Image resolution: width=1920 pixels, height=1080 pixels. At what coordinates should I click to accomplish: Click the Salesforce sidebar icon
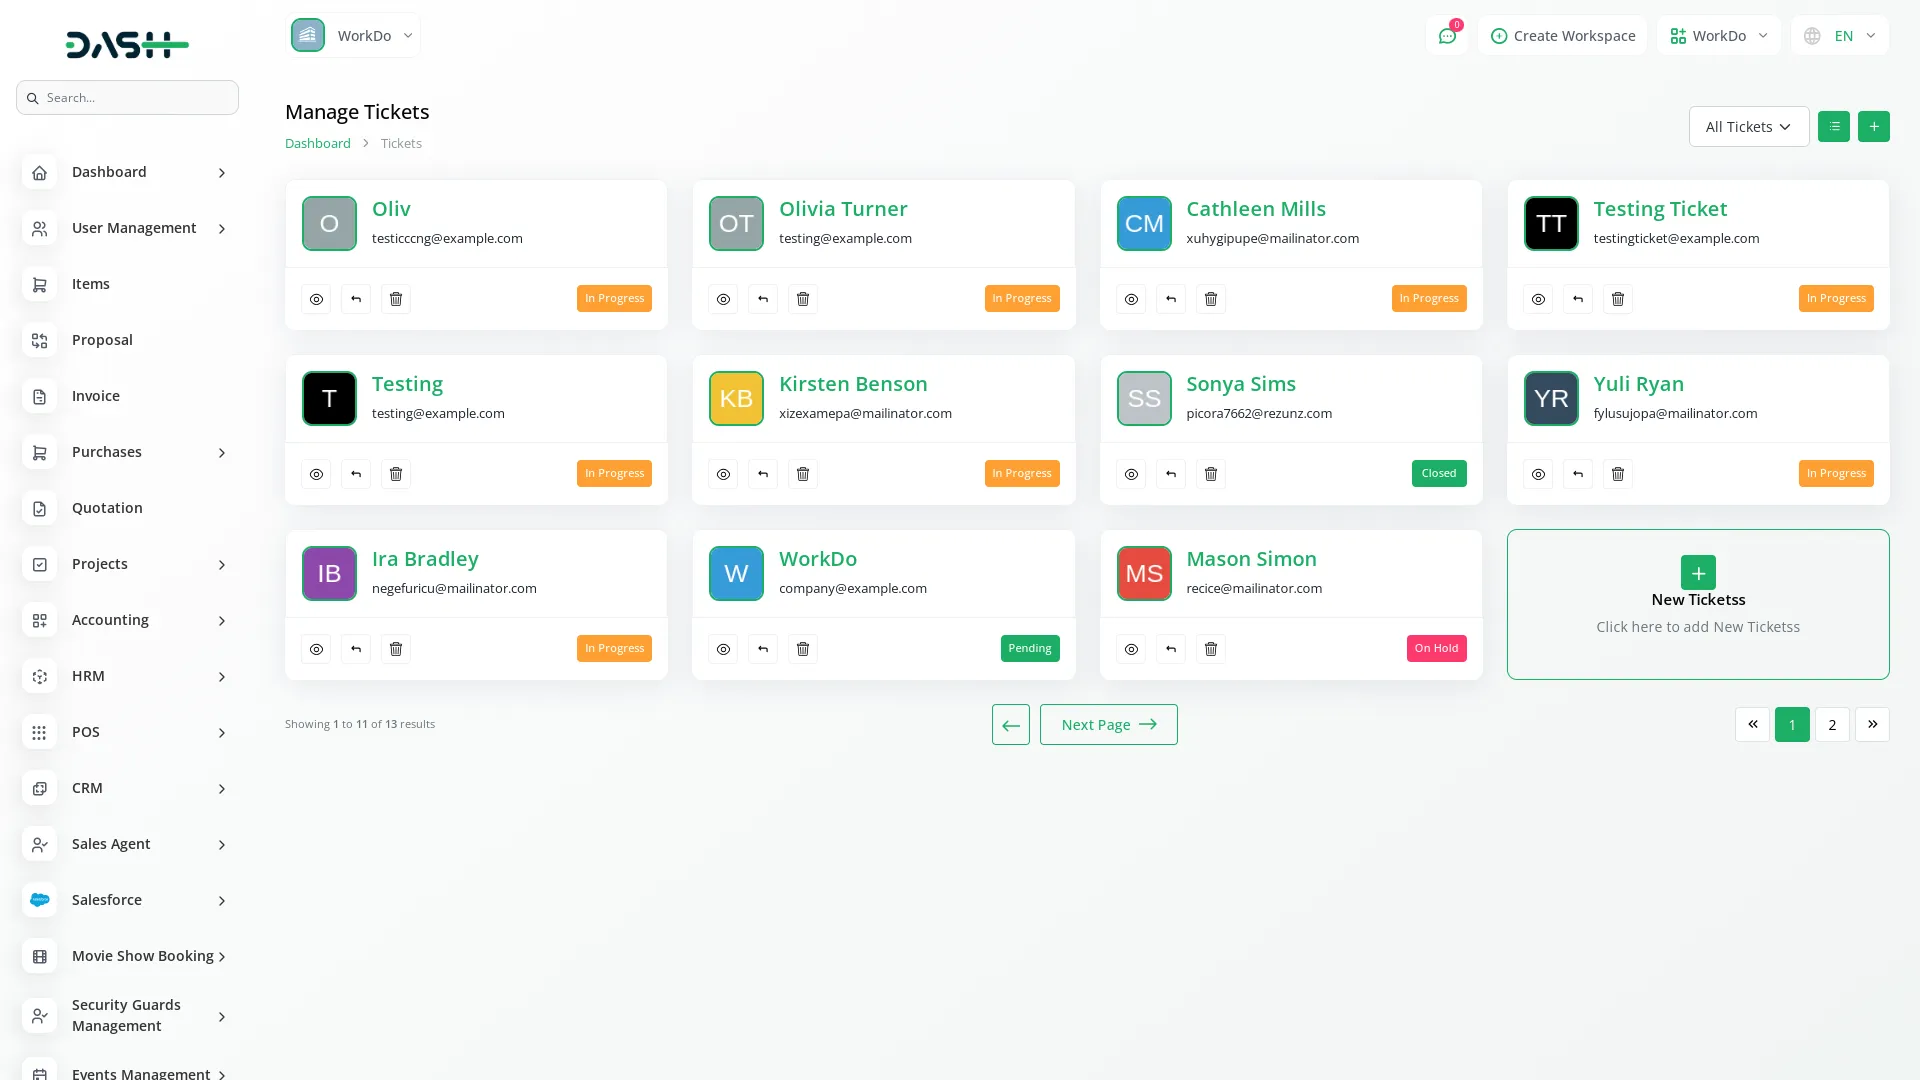tap(39, 900)
